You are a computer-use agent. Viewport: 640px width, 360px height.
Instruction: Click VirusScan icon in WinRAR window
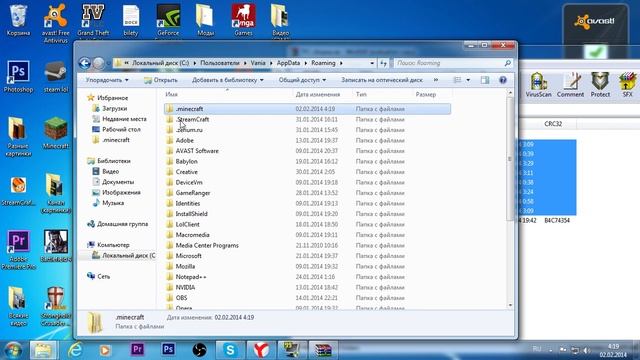point(538,85)
